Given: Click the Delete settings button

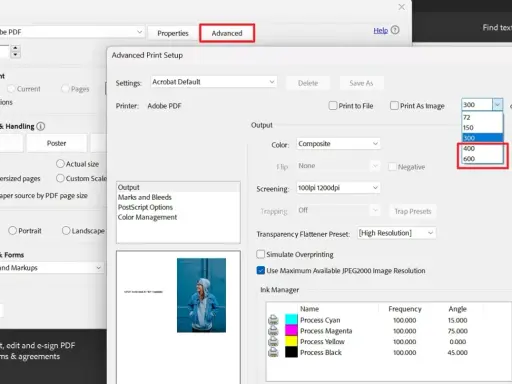Looking at the screenshot, I should tap(308, 83).
